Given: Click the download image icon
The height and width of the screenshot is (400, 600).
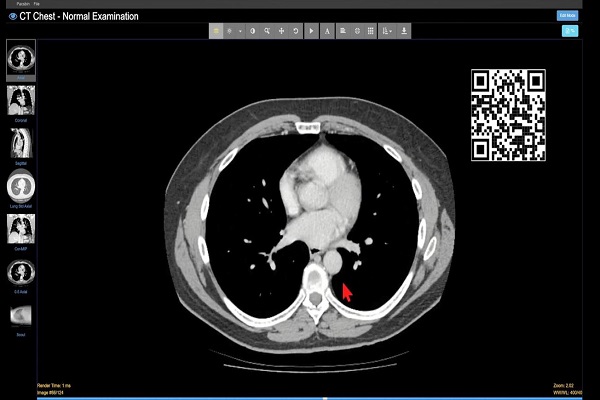Looking at the screenshot, I should point(404,31).
